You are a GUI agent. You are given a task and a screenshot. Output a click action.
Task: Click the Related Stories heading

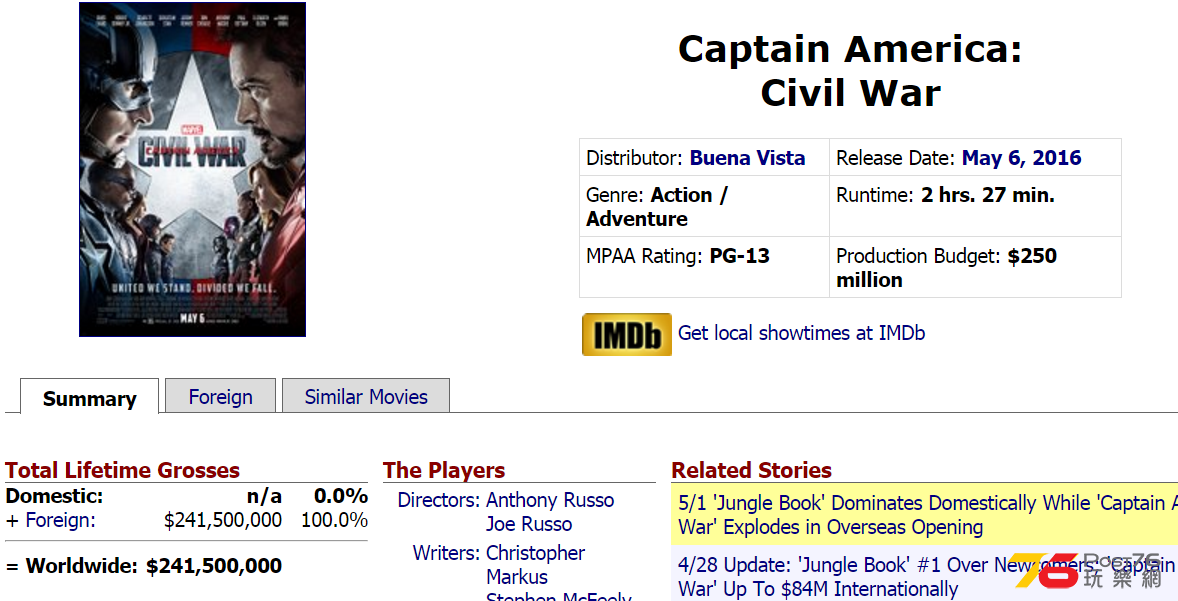coord(751,470)
